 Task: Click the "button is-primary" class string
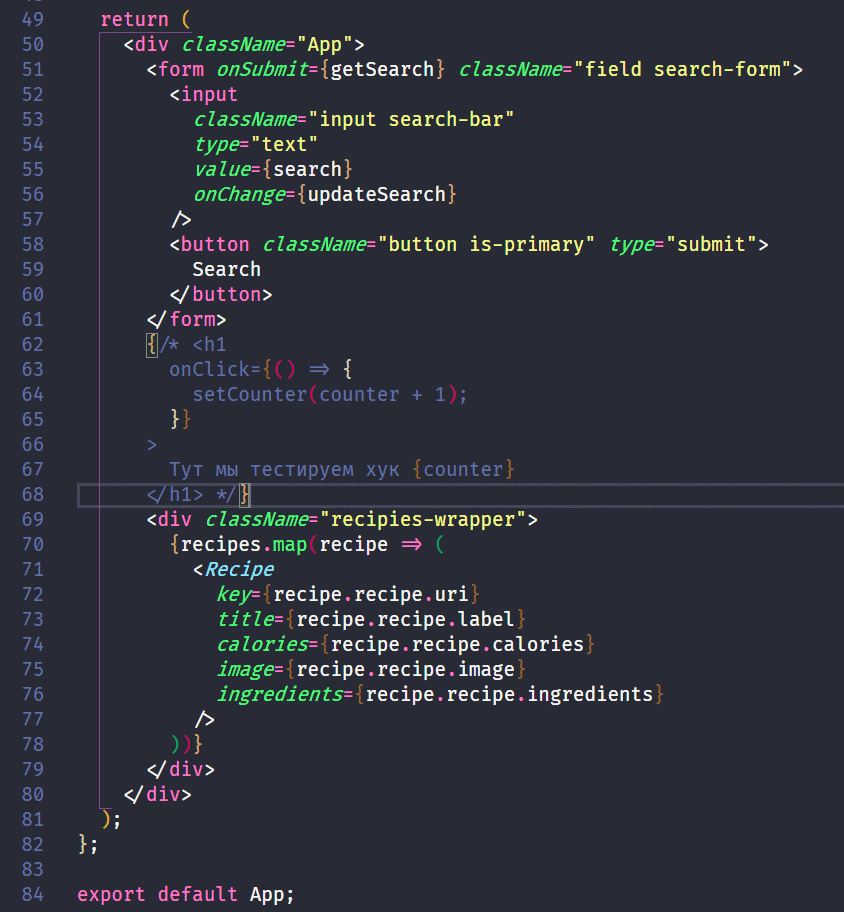[x=486, y=244]
